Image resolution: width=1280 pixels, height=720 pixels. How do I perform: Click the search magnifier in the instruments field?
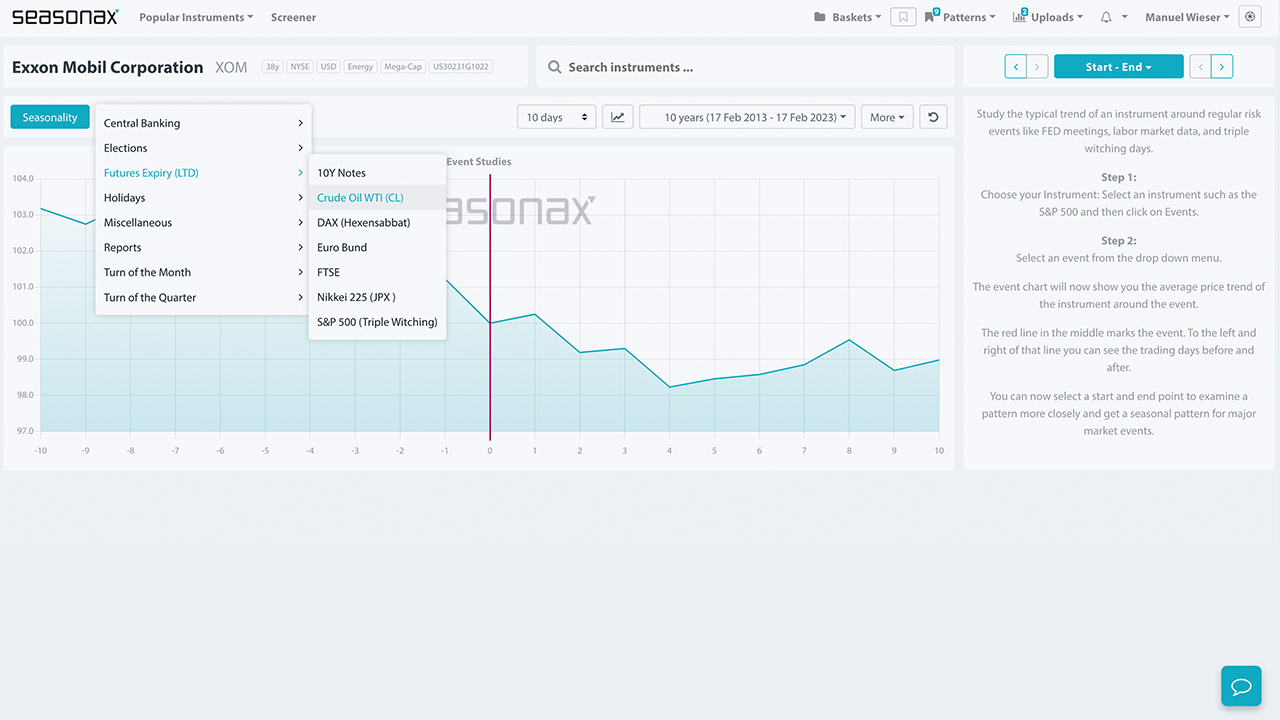tap(555, 67)
